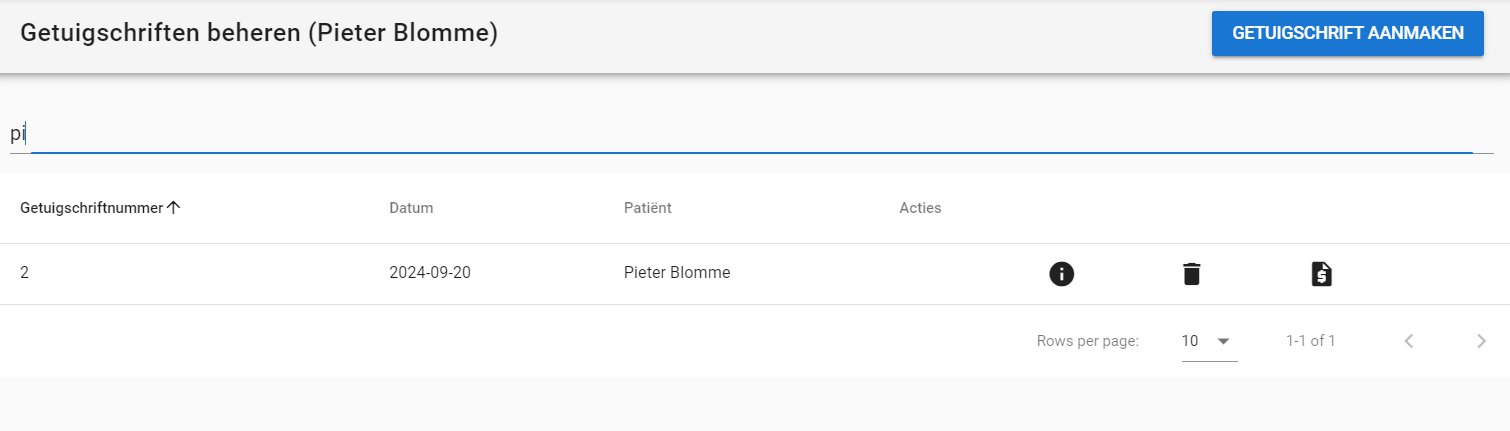This screenshot has width=1510, height=431.
Task: Sort the table by Getuigschriftnummer column header
Action: [91, 208]
